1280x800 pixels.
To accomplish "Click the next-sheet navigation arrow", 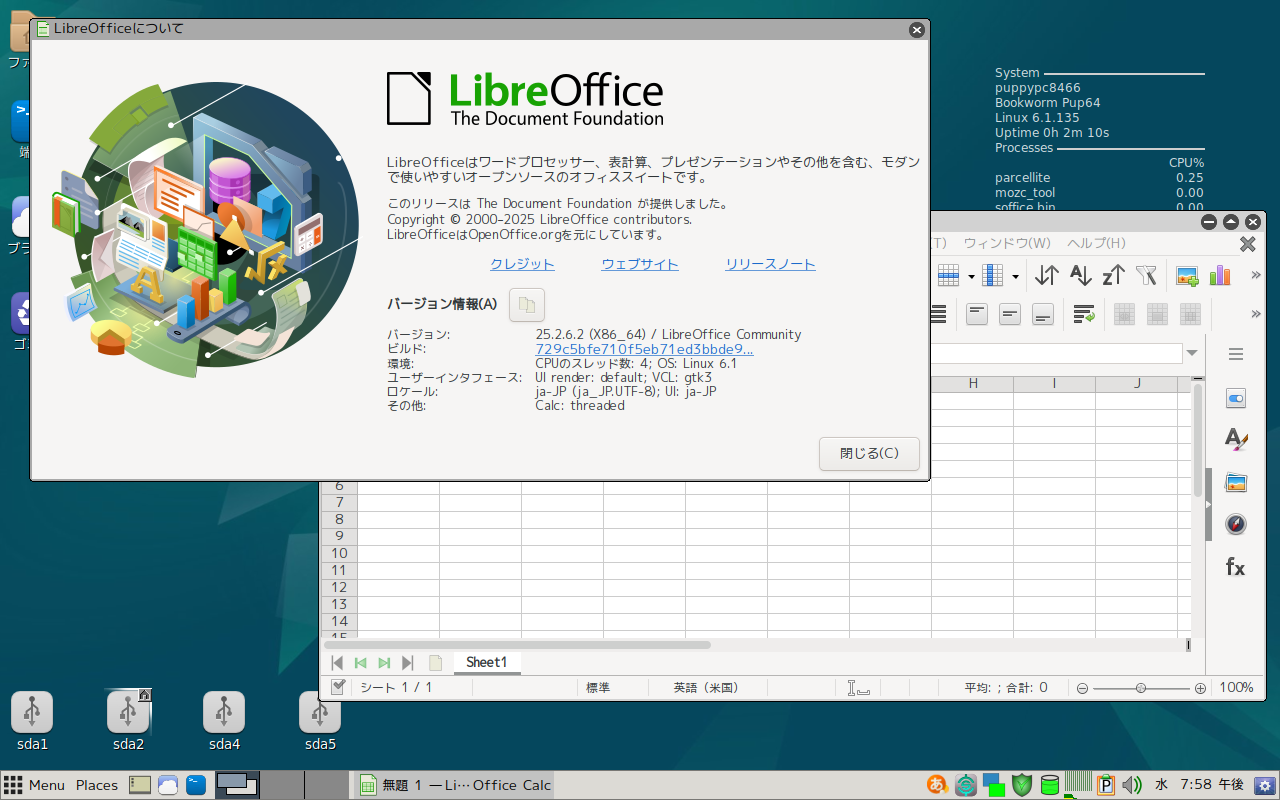I will (384, 663).
